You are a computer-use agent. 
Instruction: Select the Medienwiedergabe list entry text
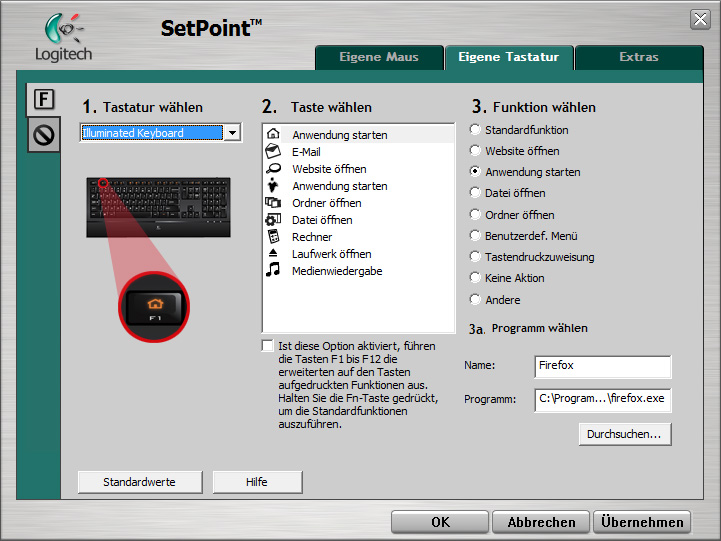pos(337,271)
